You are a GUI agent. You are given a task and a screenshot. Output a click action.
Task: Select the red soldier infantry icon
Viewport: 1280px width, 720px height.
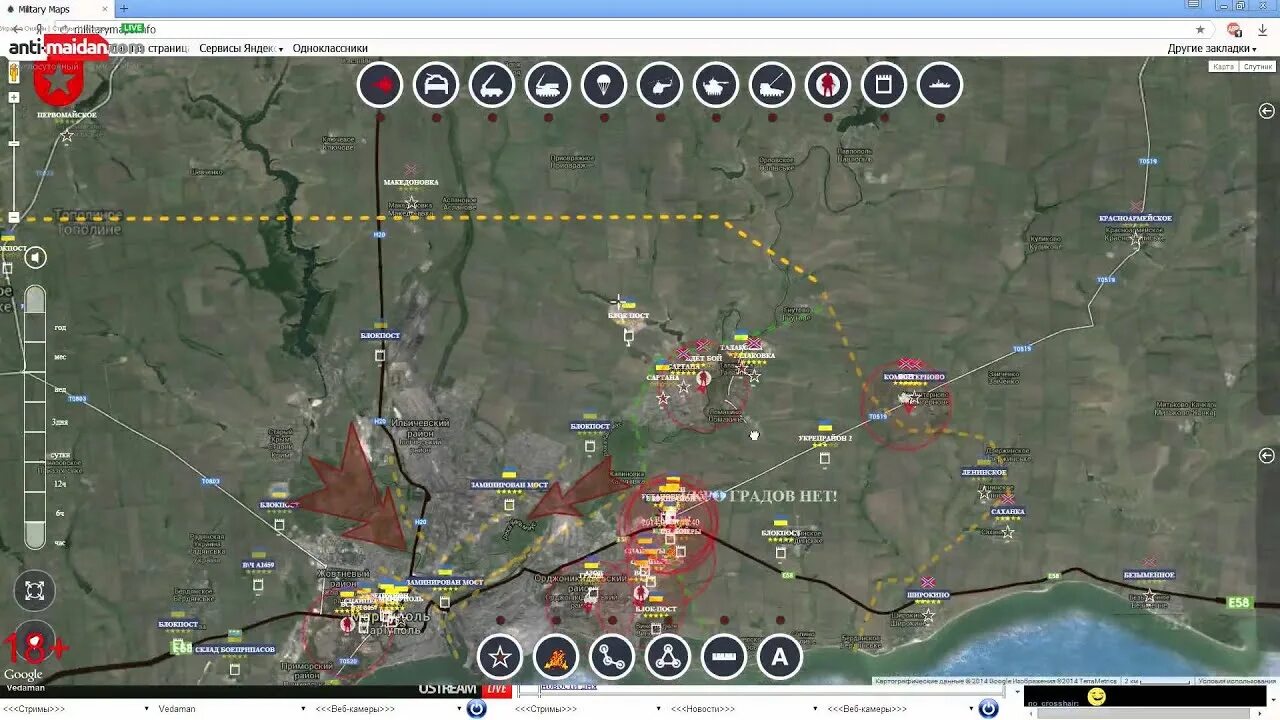coord(828,86)
